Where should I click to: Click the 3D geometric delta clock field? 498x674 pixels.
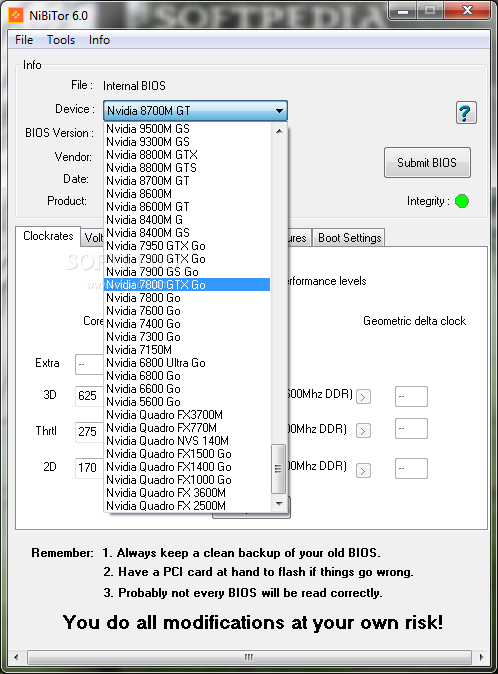tap(411, 396)
